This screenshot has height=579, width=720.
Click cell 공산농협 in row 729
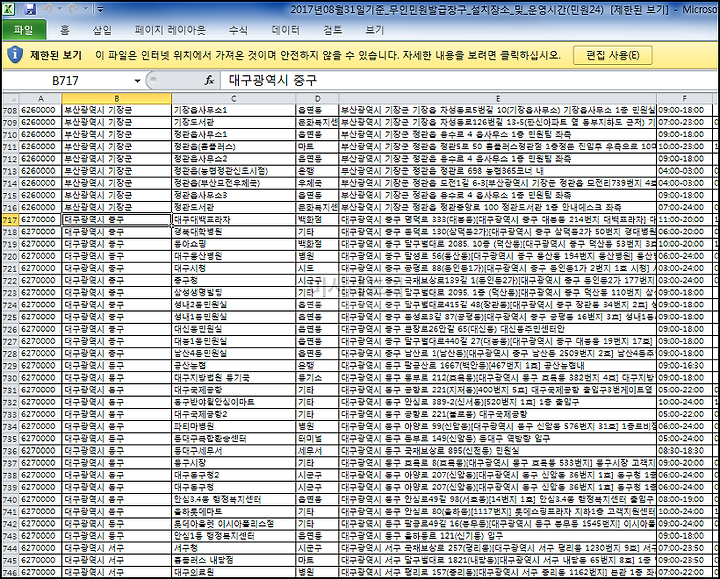pyautogui.click(x=234, y=366)
